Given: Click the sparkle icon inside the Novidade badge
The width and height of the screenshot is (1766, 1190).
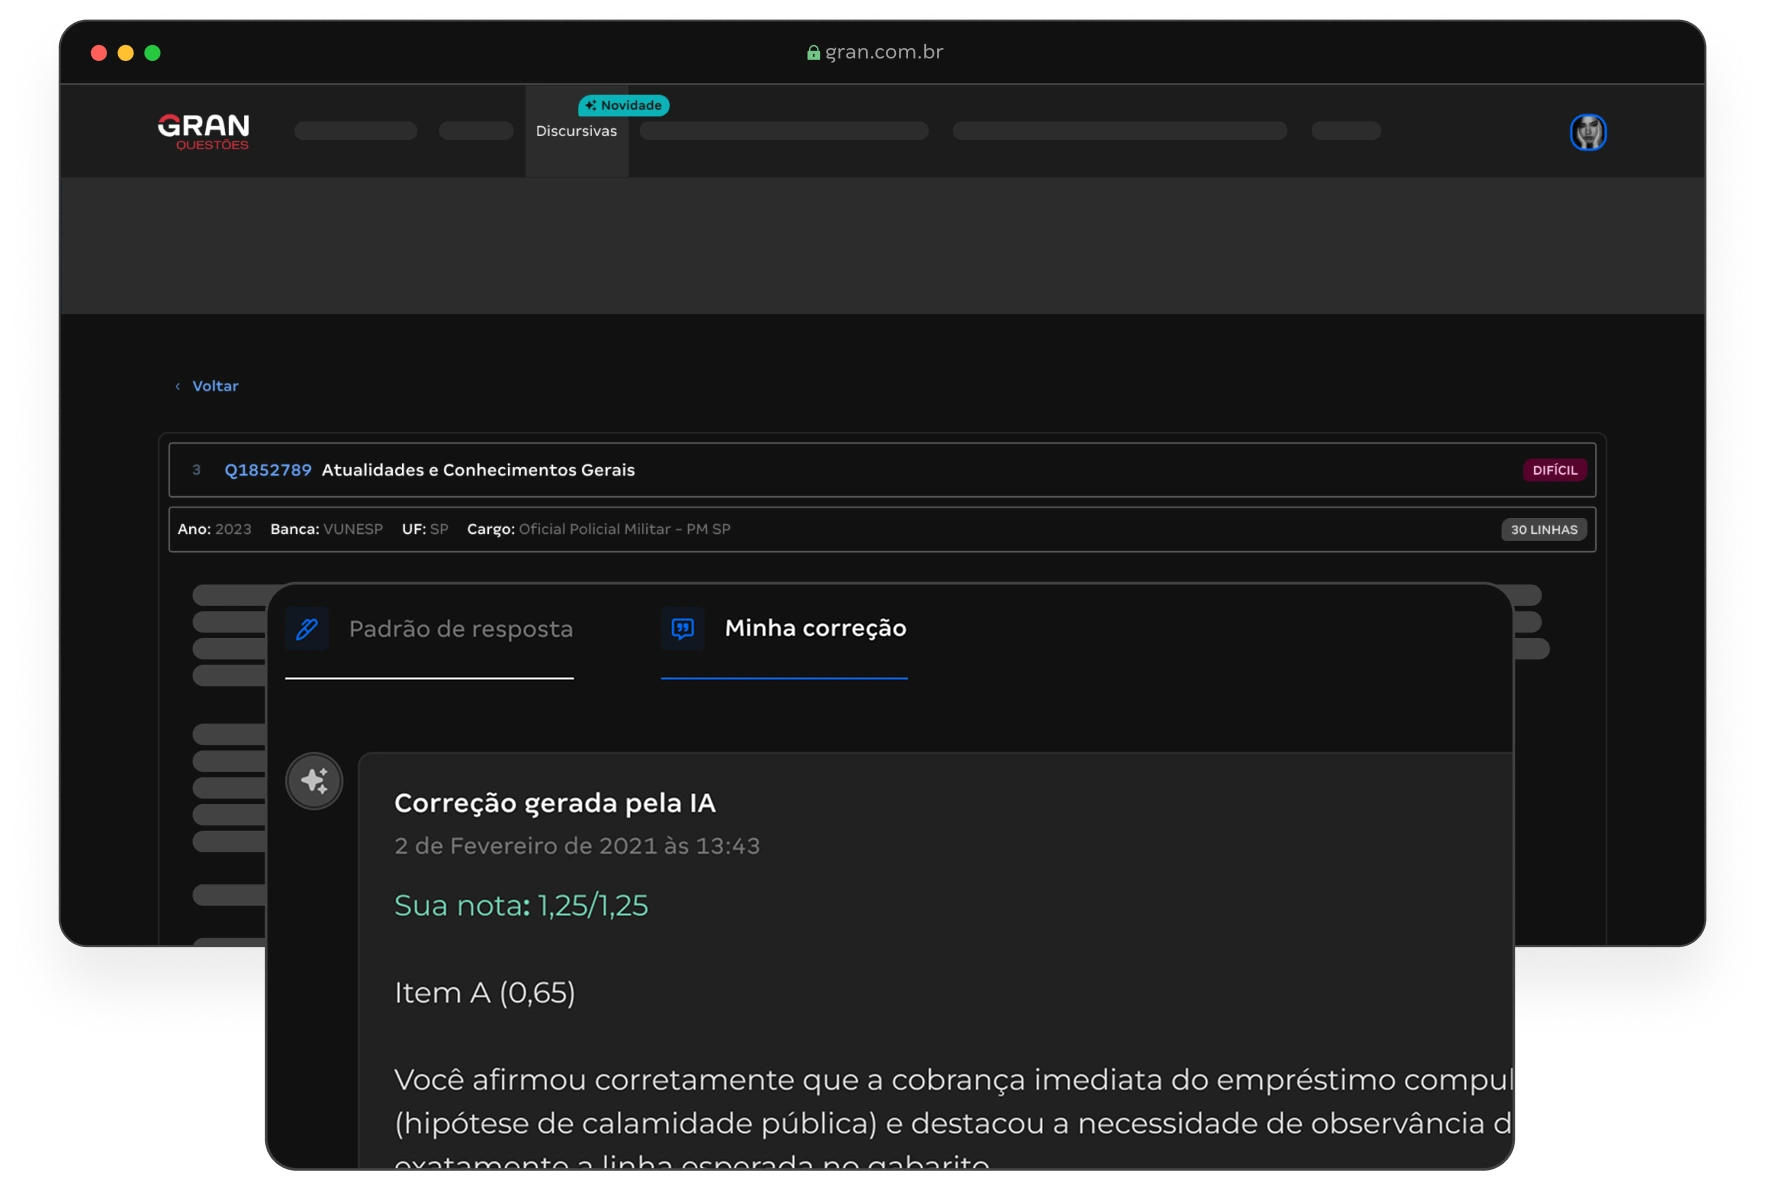Looking at the screenshot, I should tap(592, 105).
